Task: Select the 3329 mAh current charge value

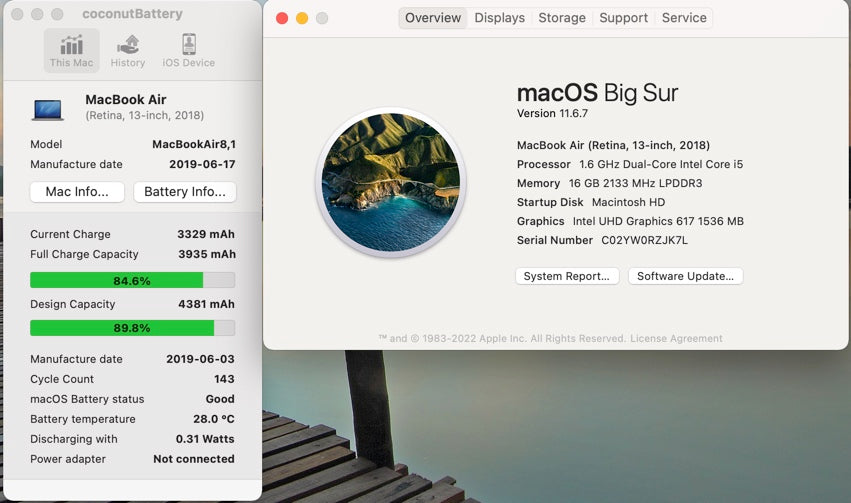Action: pos(206,234)
